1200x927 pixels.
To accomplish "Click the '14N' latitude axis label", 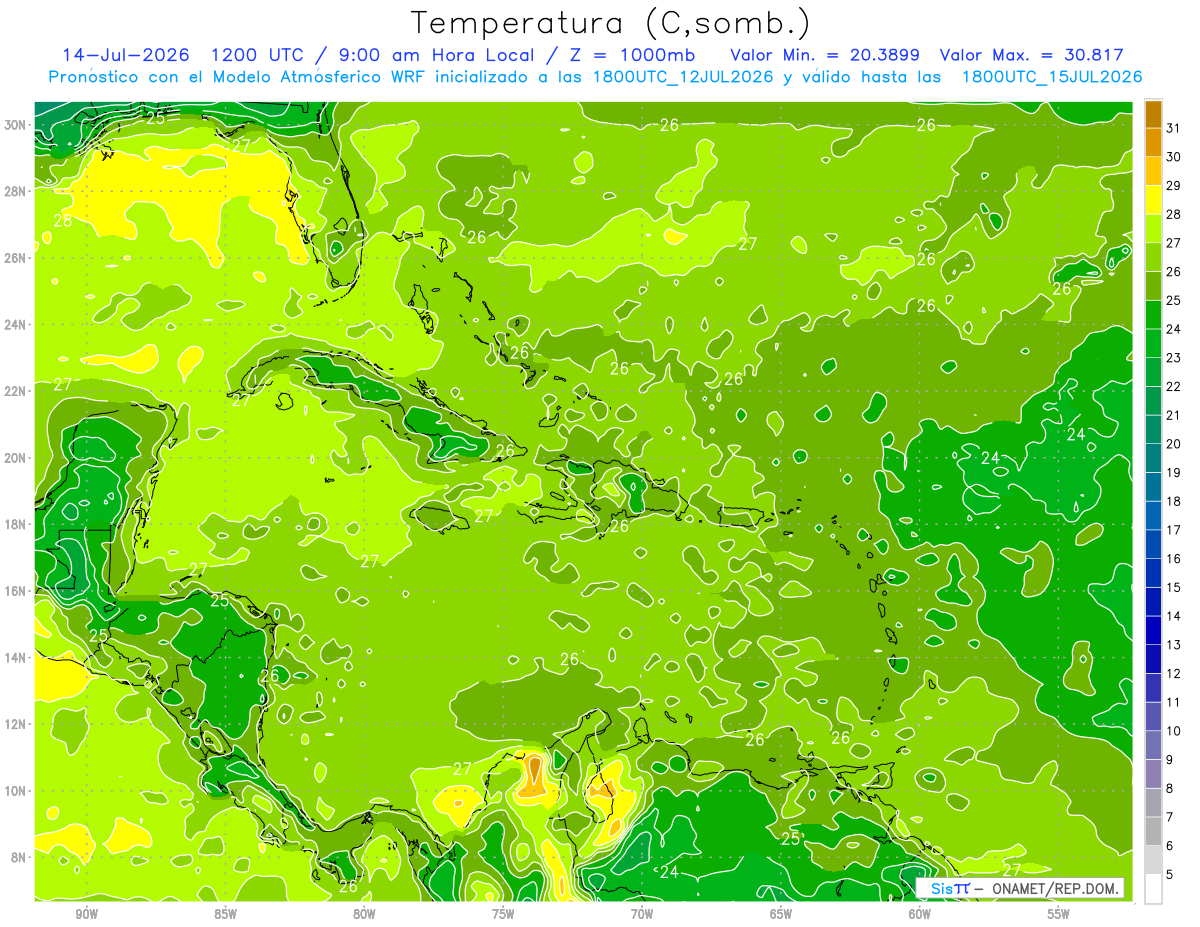I will point(16,658).
